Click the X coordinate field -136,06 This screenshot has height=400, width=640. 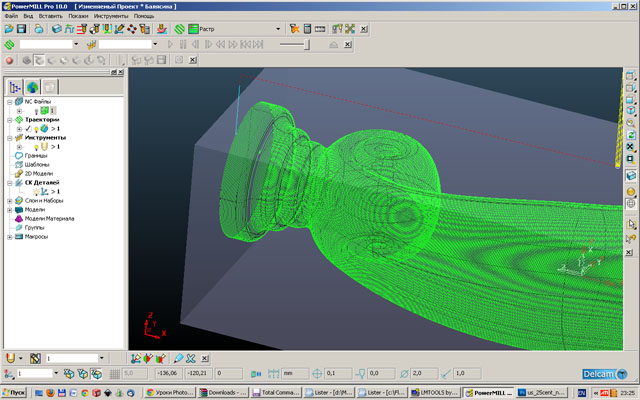tap(168, 373)
